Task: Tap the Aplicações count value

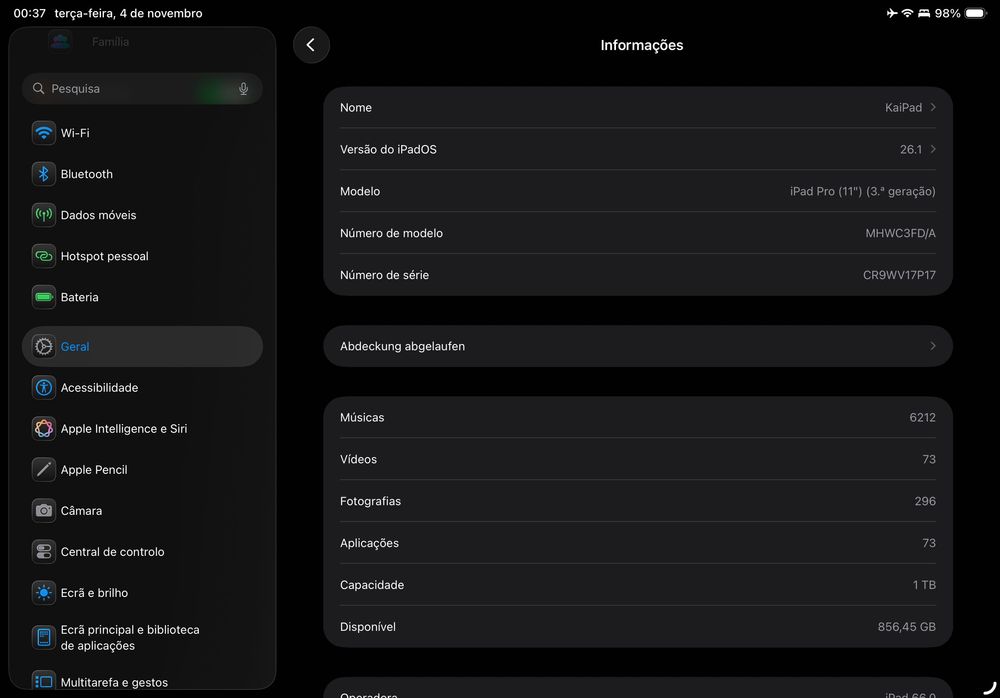Action: click(929, 543)
